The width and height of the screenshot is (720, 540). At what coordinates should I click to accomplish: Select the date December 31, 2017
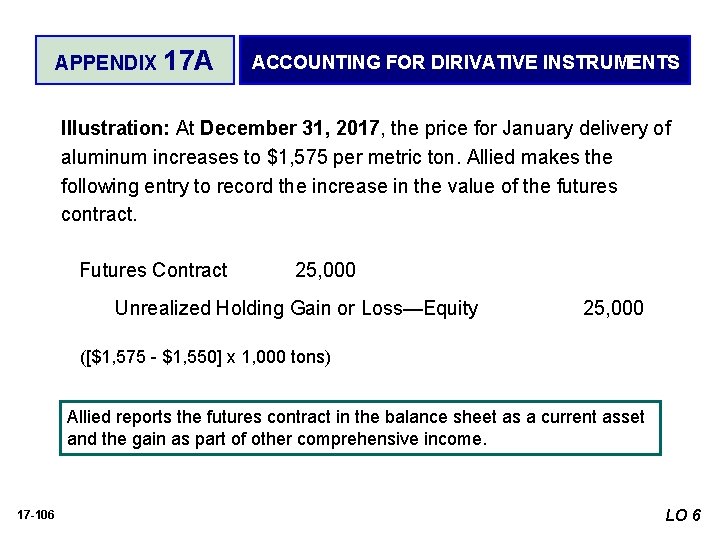[290, 128]
